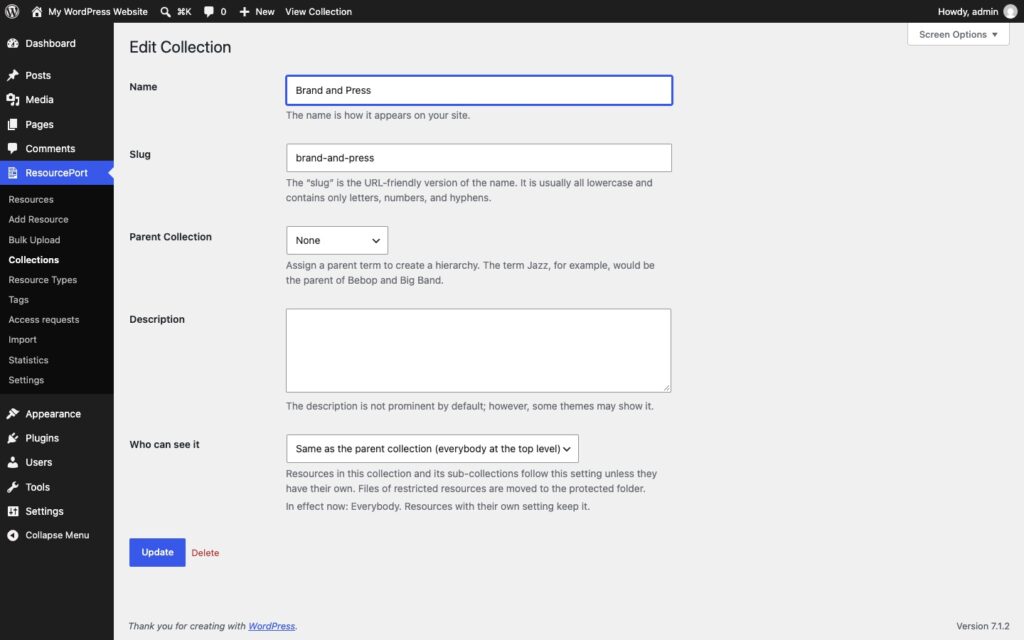Open the Statistics submenu item
The width and height of the screenshot is (1024, 640).
28,360
